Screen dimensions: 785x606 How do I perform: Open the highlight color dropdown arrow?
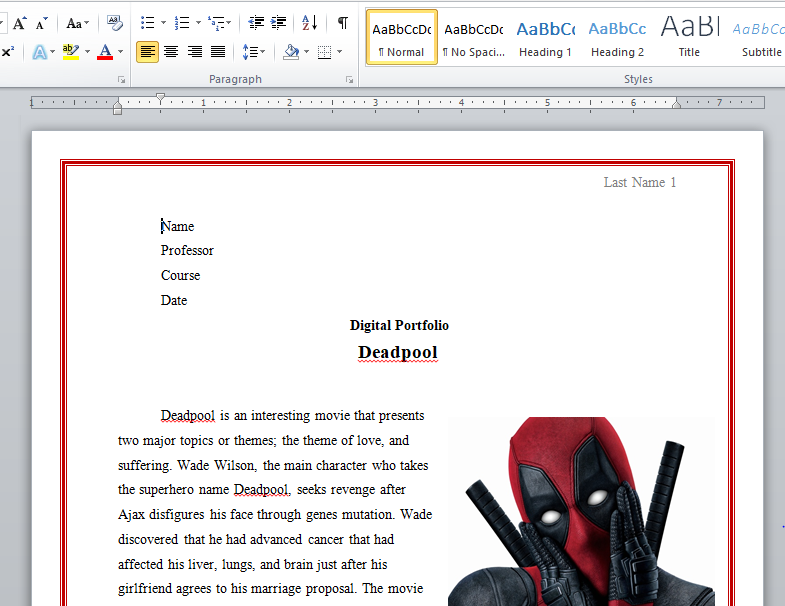(x=88, y=52)
